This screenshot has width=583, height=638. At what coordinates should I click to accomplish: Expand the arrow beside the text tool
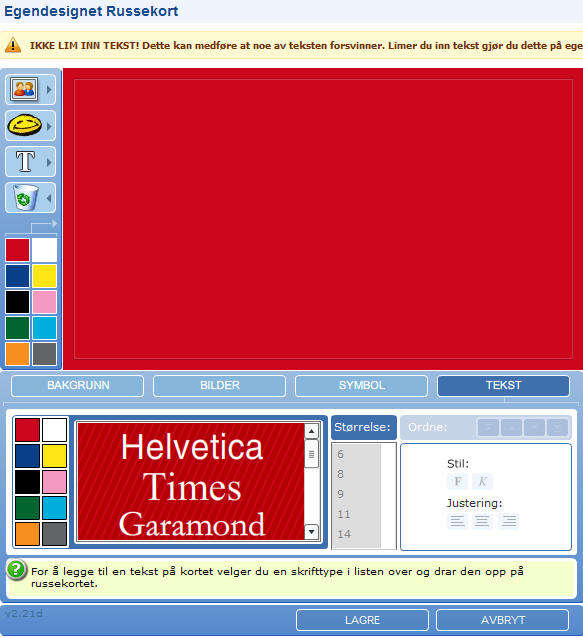pyautogui.click(x=49, y=162)
